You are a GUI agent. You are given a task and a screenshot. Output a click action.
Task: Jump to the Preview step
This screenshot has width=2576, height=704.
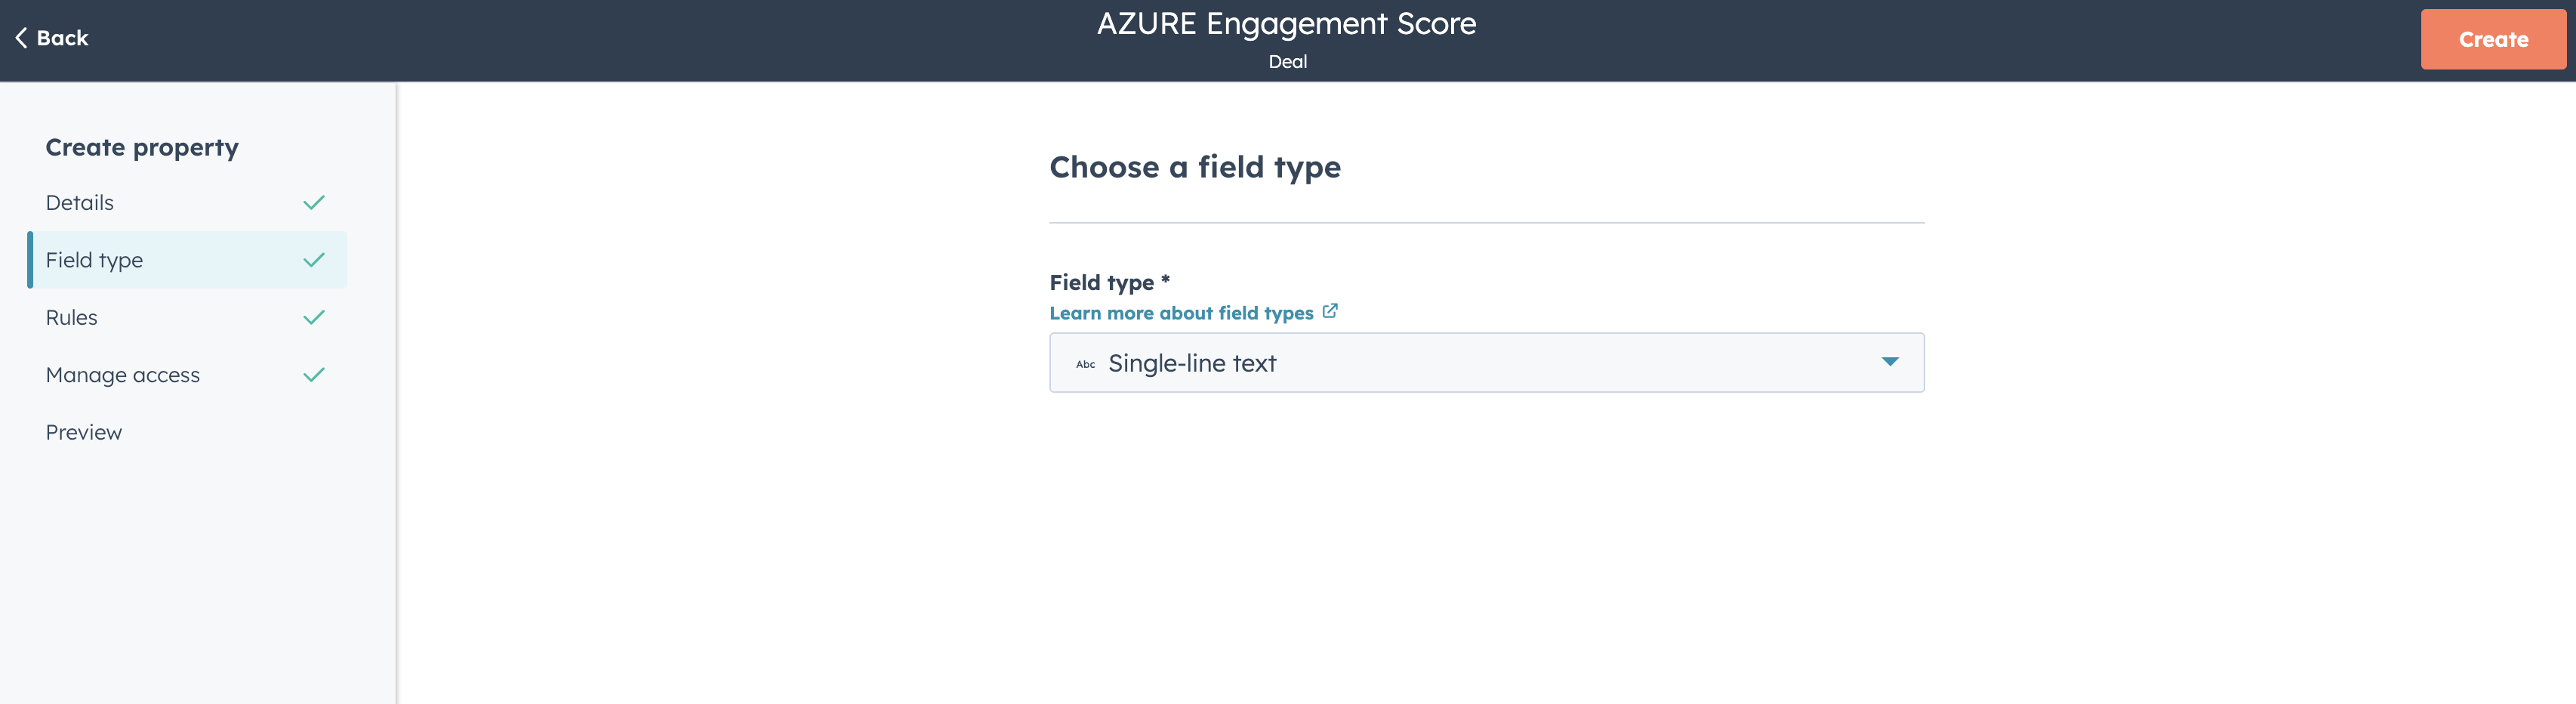[84, 433]
